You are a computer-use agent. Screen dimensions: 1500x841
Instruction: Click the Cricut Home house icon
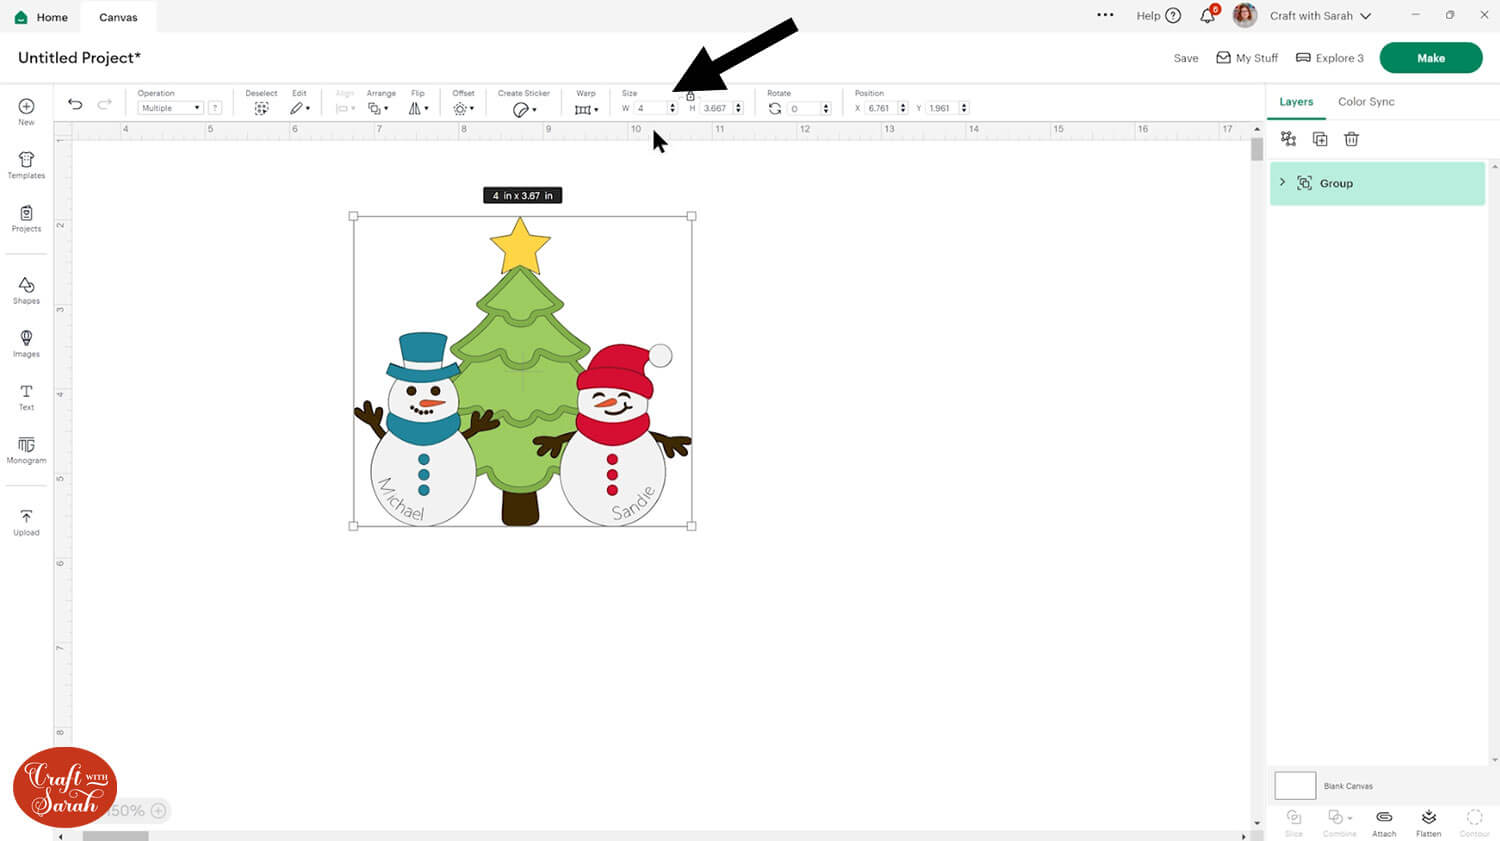coord(21,17)
